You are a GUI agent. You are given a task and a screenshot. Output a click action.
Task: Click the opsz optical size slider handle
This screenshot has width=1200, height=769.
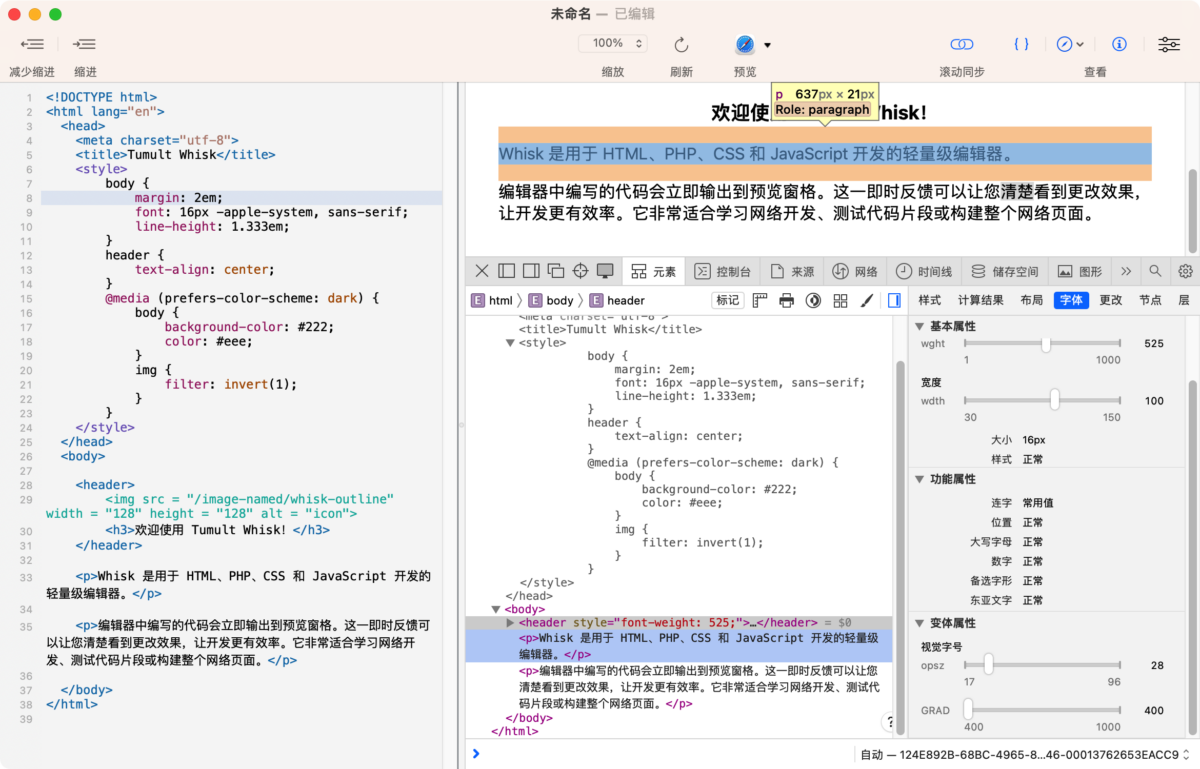(x=988, y=665)
